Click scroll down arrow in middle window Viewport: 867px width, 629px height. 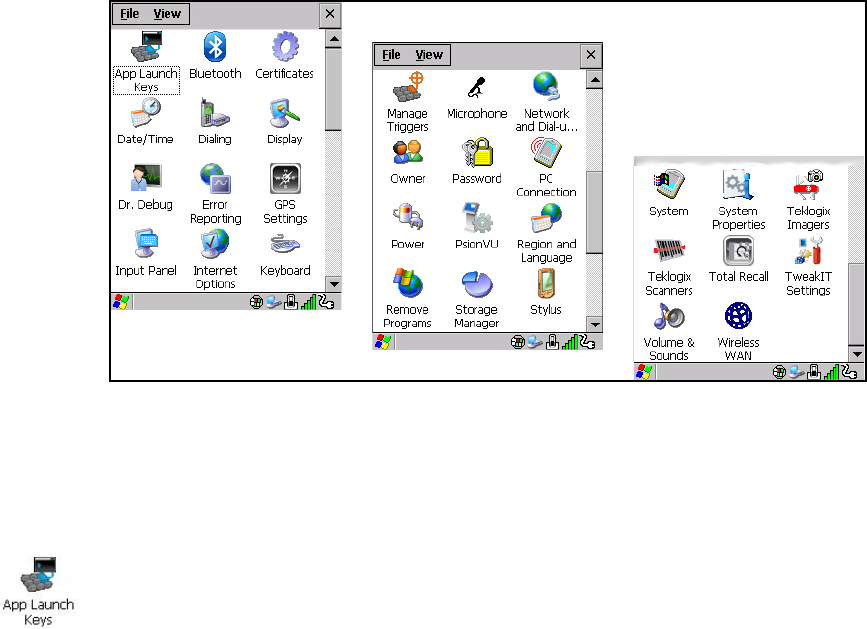[594, 324]
